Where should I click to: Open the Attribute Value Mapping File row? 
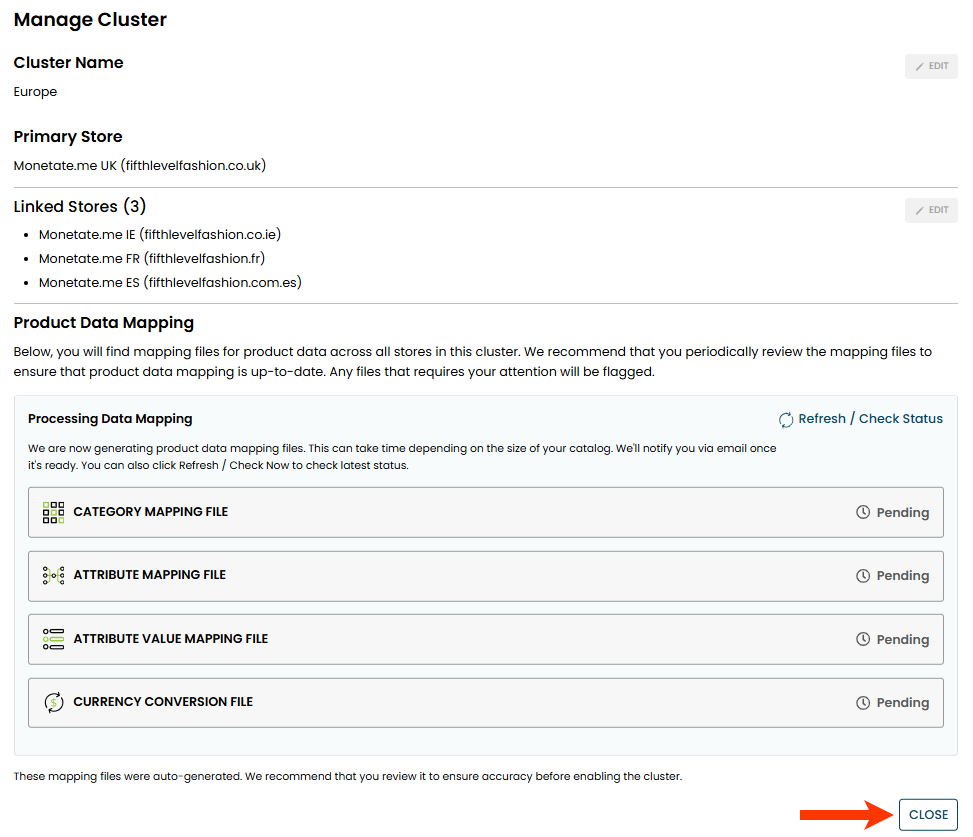tap(485, 639)
